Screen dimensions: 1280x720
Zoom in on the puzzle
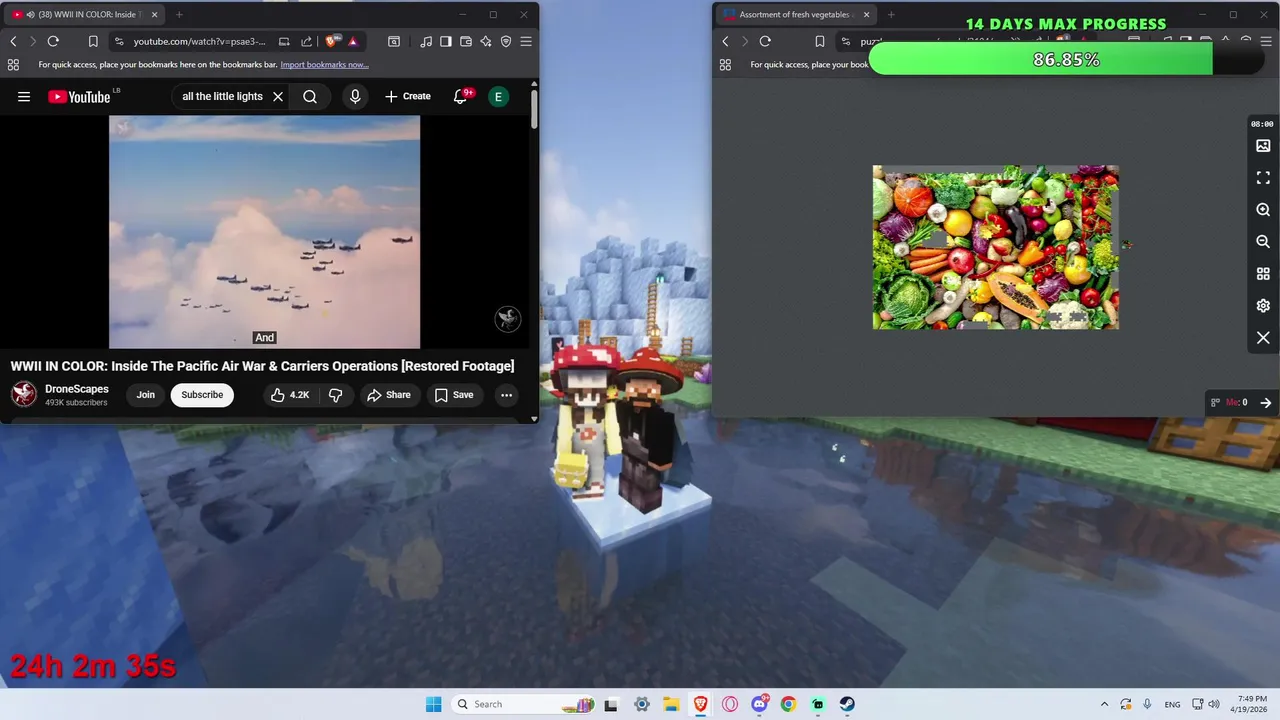coord(1263,210)
